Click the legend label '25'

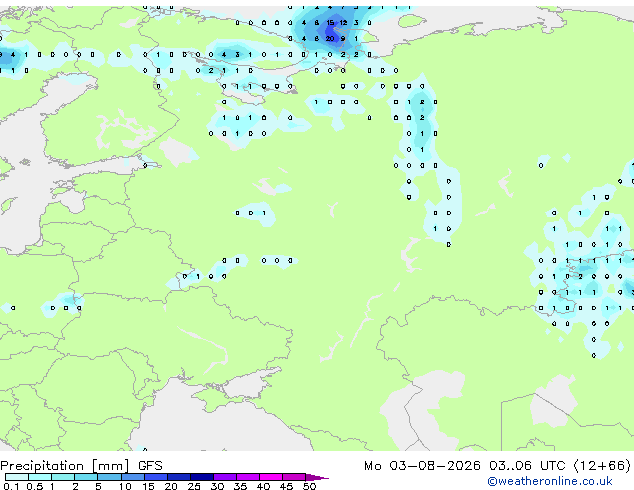194,486
